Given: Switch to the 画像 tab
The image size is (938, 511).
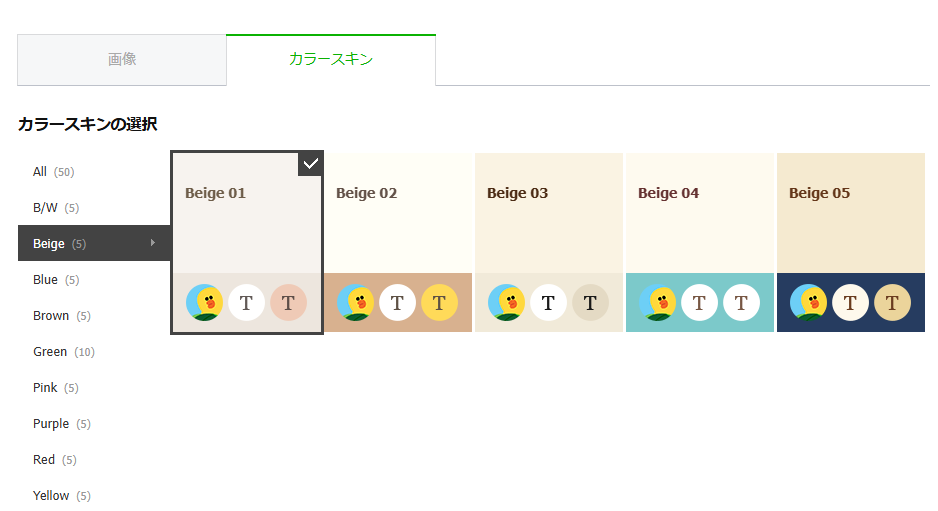Looking at the screenshot, I should click(122, 59).
